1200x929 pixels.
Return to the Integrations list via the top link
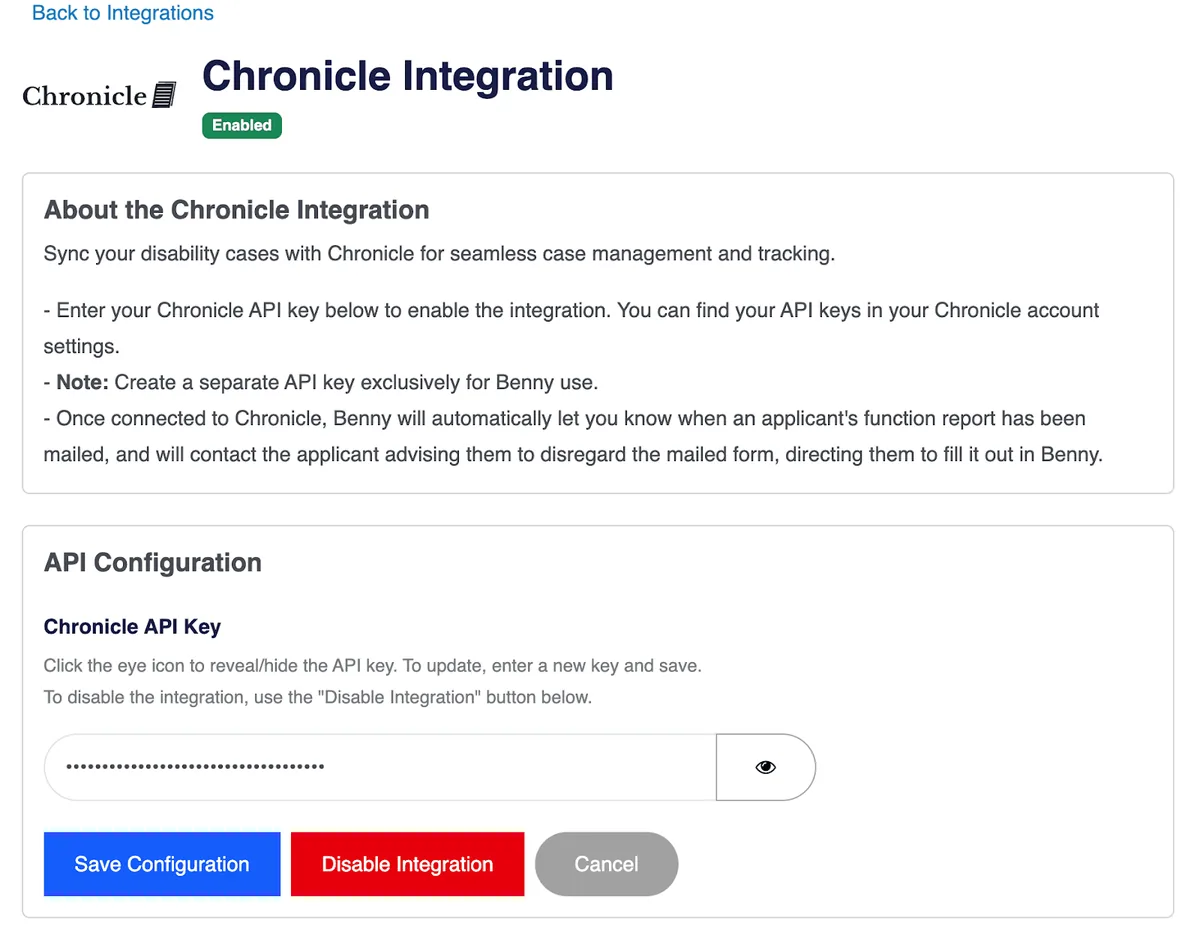click(122, 13)
